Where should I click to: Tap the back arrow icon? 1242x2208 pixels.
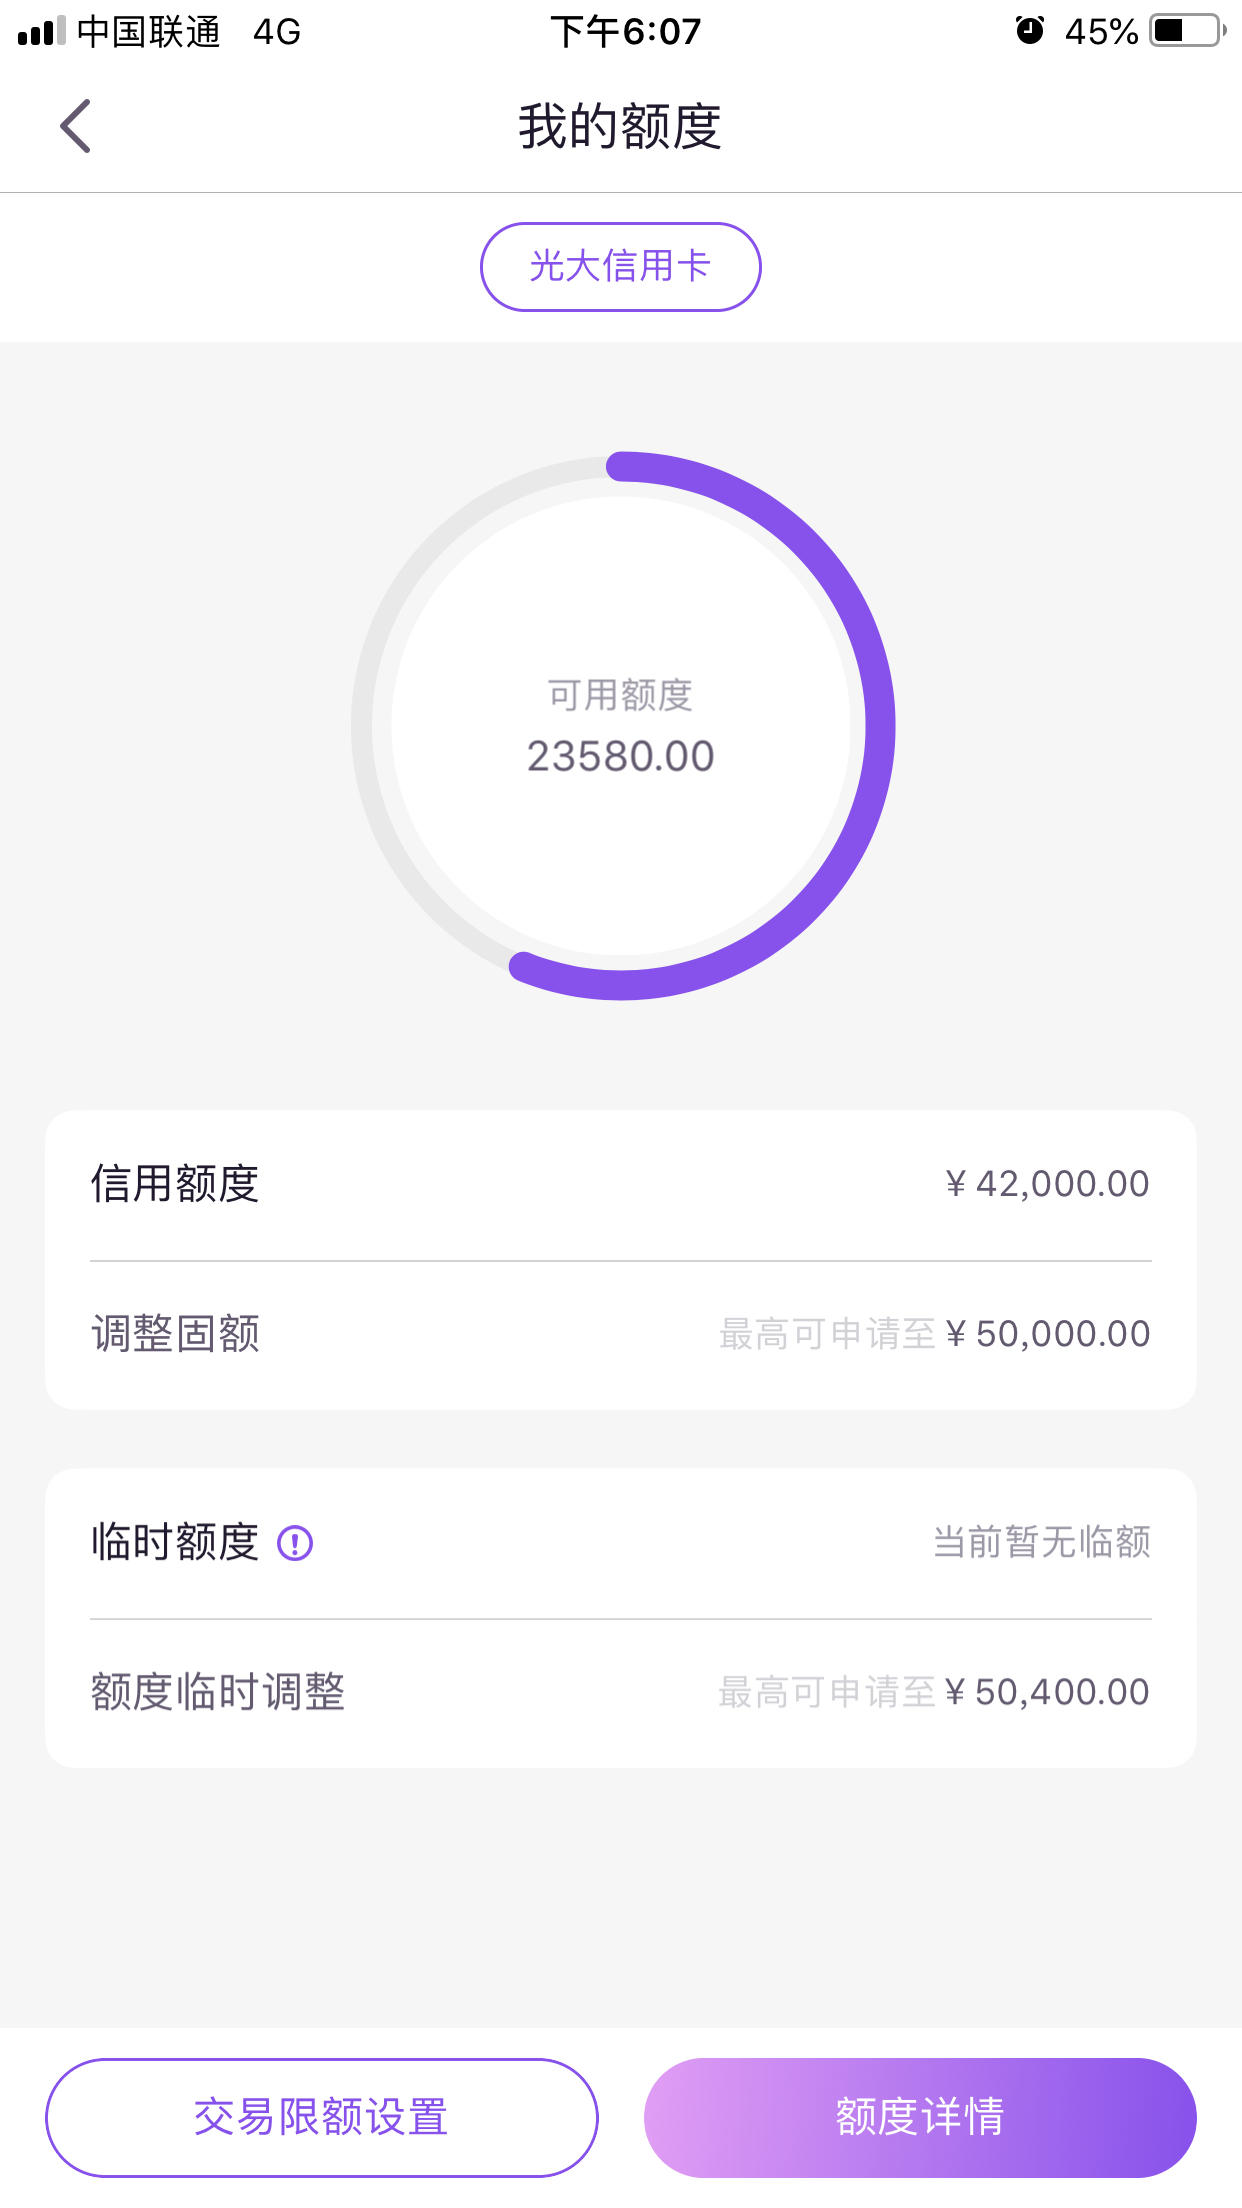(75, 126)
